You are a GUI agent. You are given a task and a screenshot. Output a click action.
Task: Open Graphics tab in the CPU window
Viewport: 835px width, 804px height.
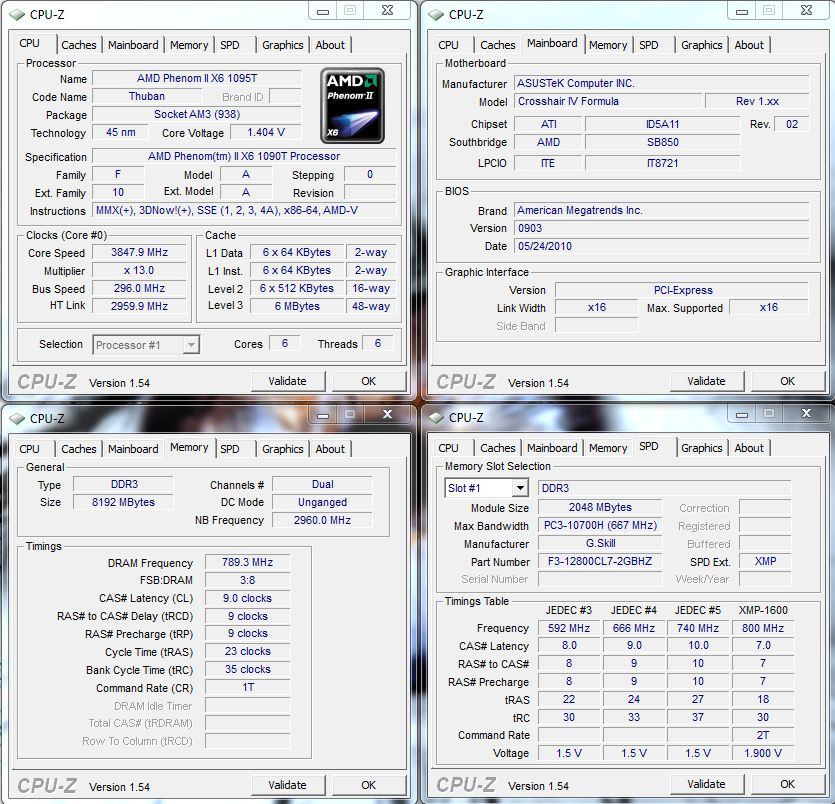pyautogui.click(x=283, y=45)
